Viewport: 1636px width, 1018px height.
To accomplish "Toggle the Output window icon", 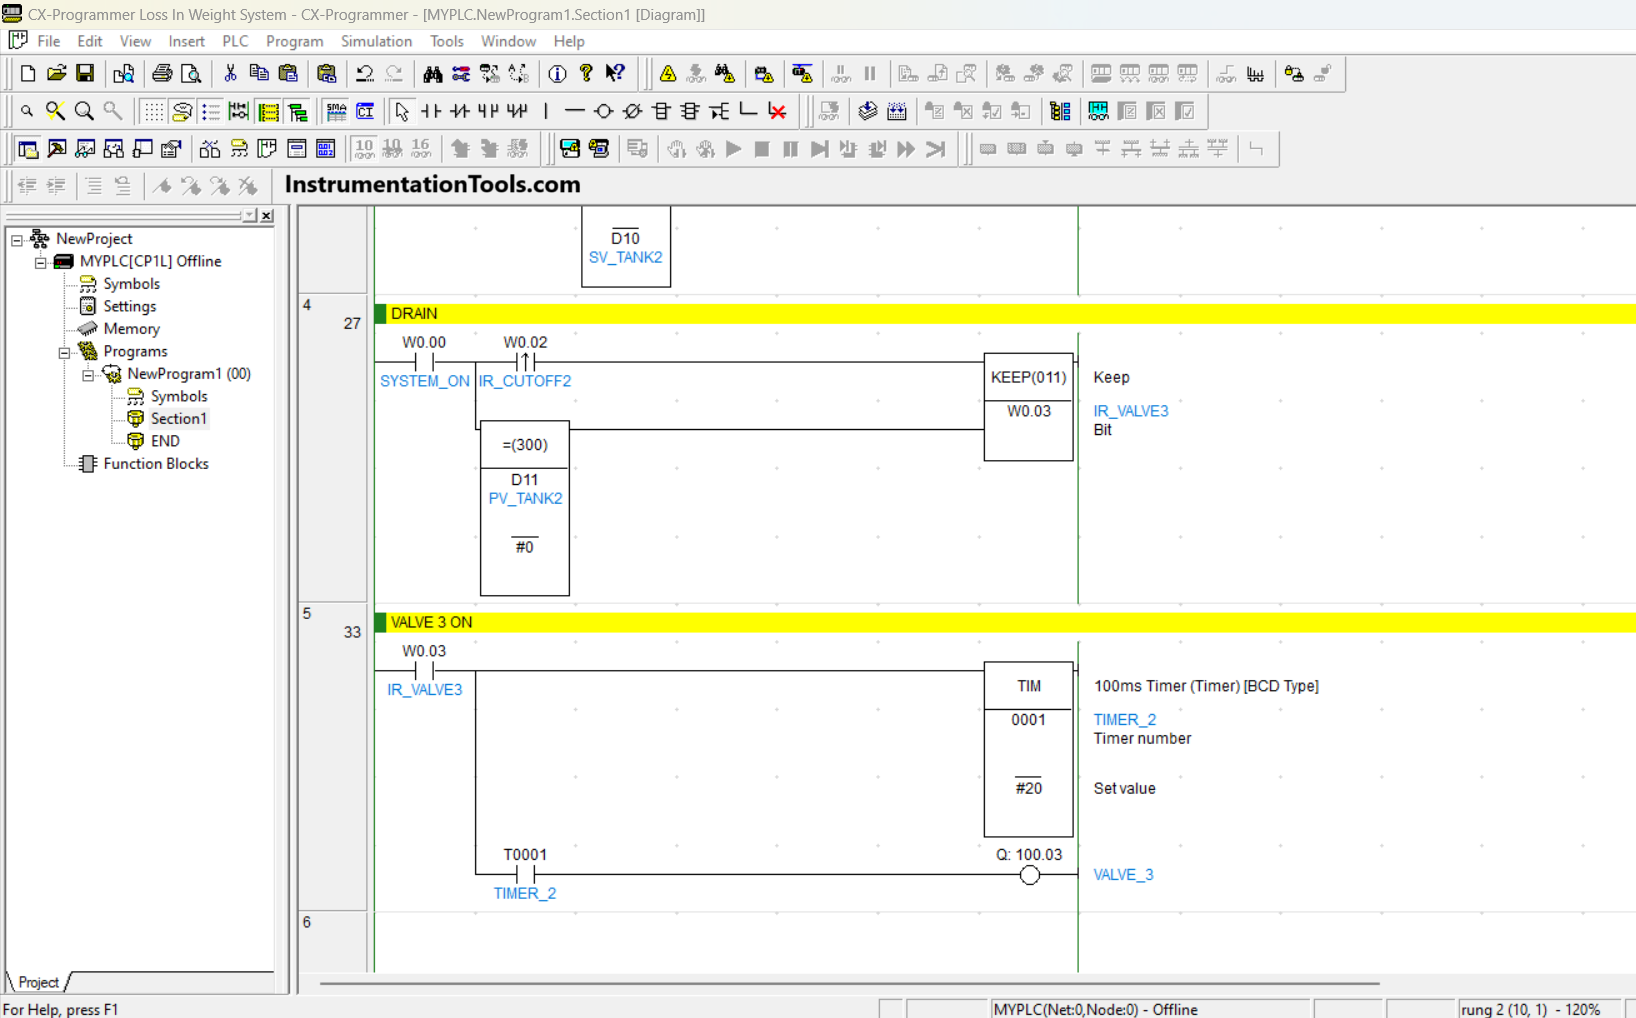I will click(57, 149).
